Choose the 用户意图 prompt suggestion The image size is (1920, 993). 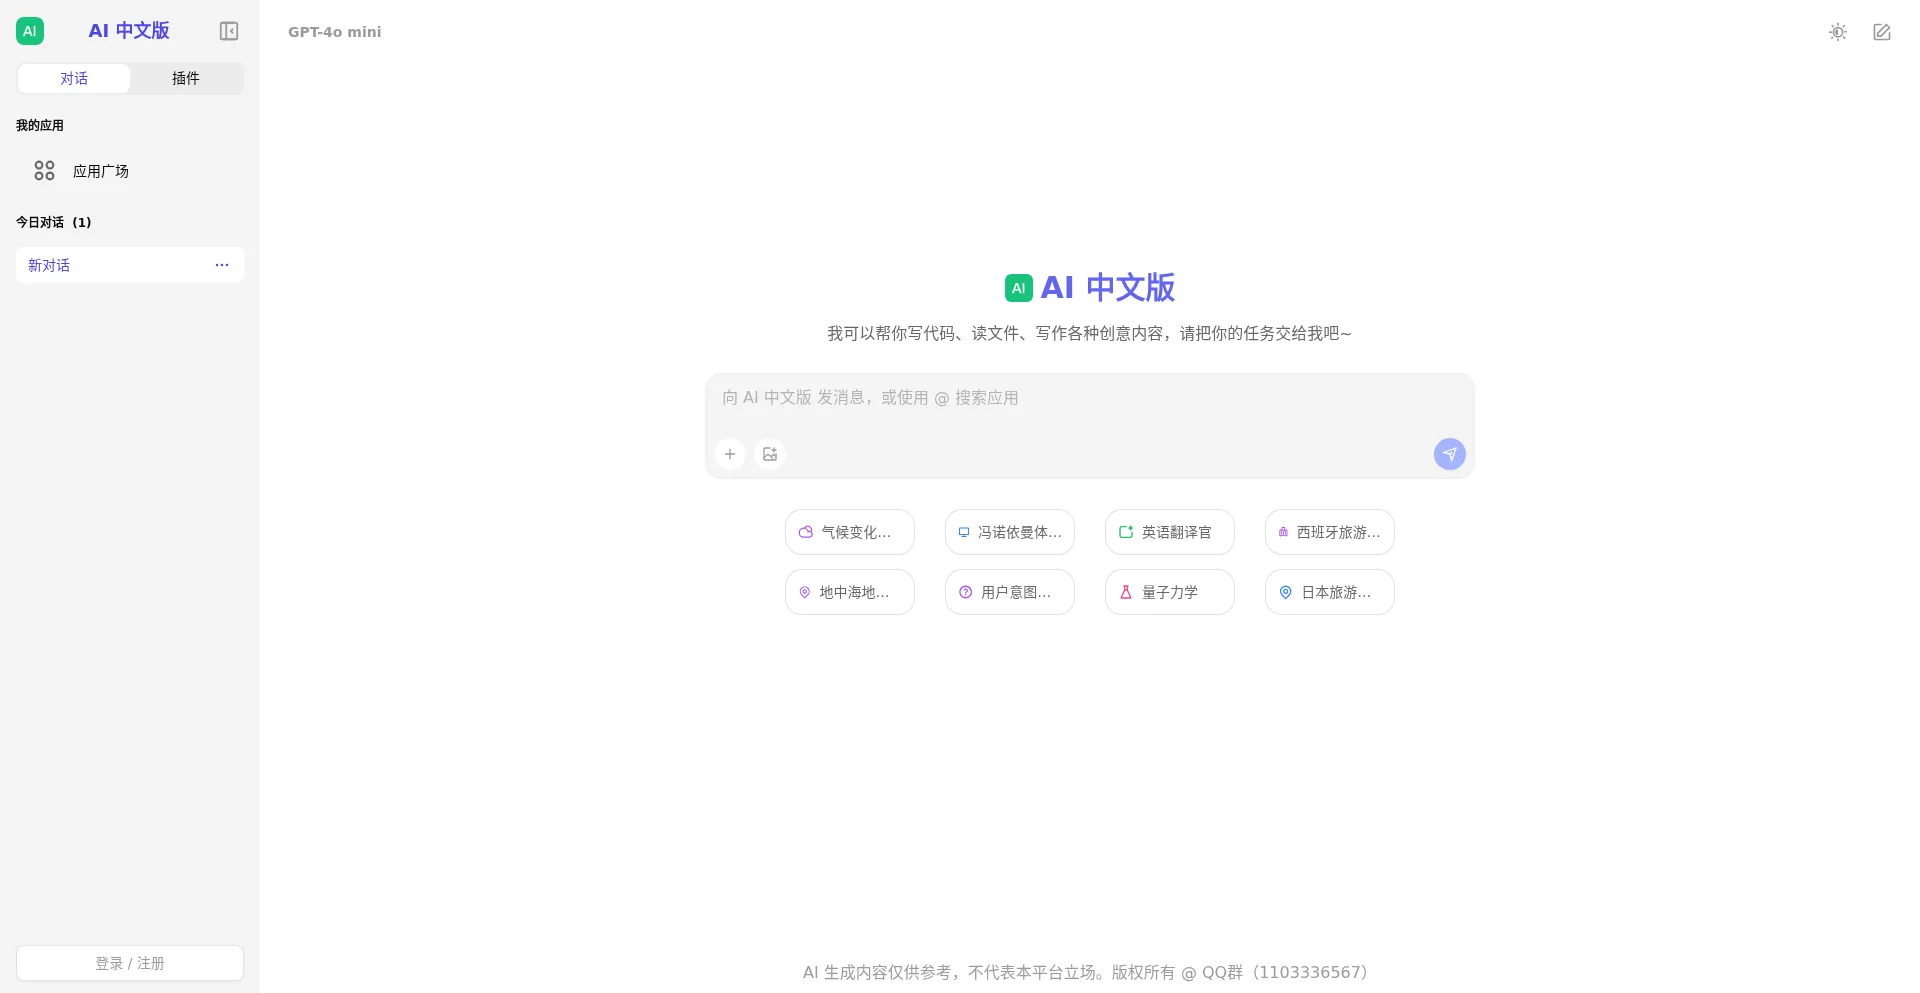point(1010,592)
